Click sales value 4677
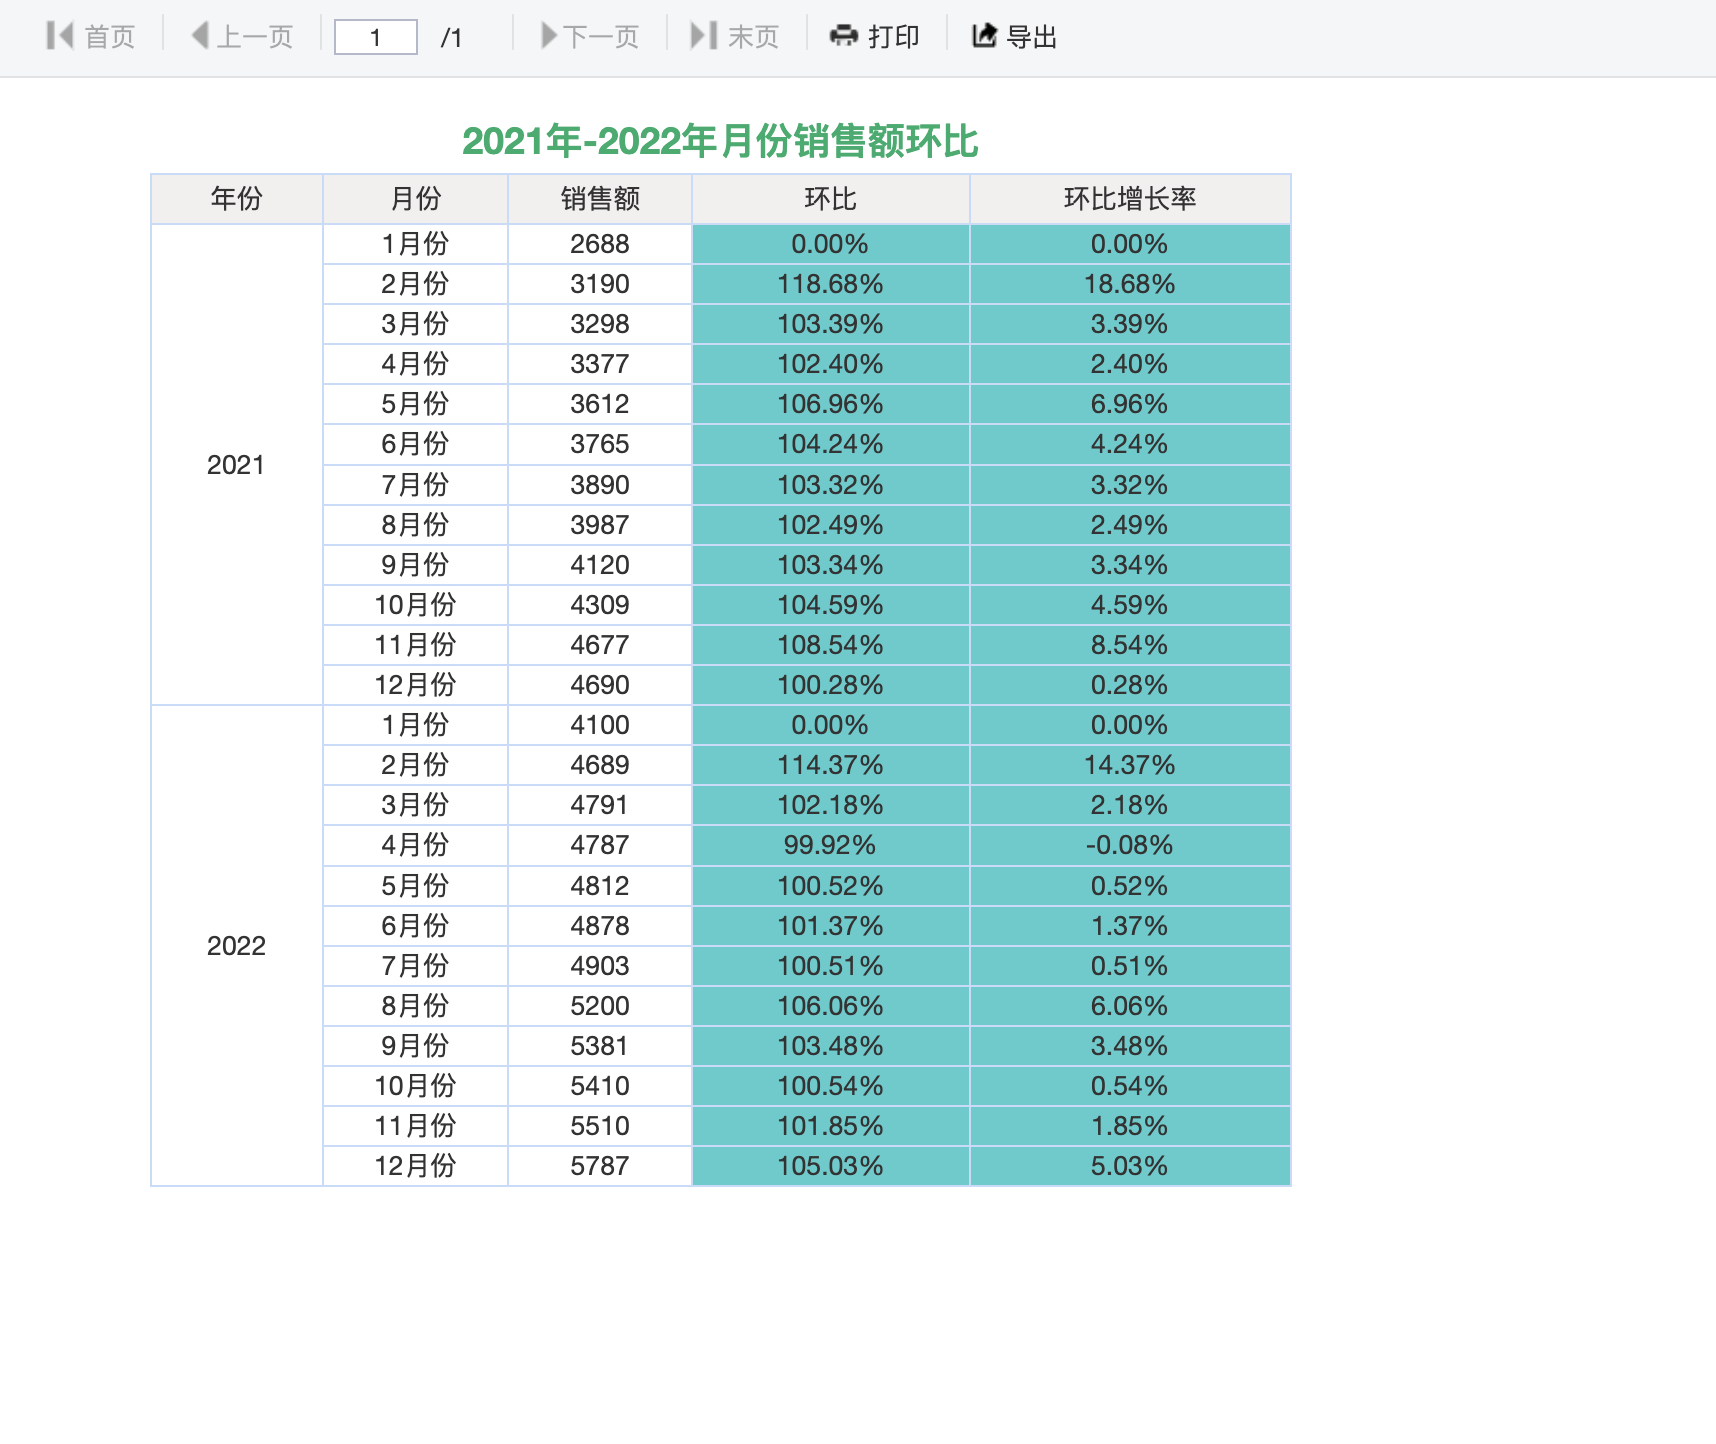The width and height of the screenshot is (1716, 1444). coord(600,645)
